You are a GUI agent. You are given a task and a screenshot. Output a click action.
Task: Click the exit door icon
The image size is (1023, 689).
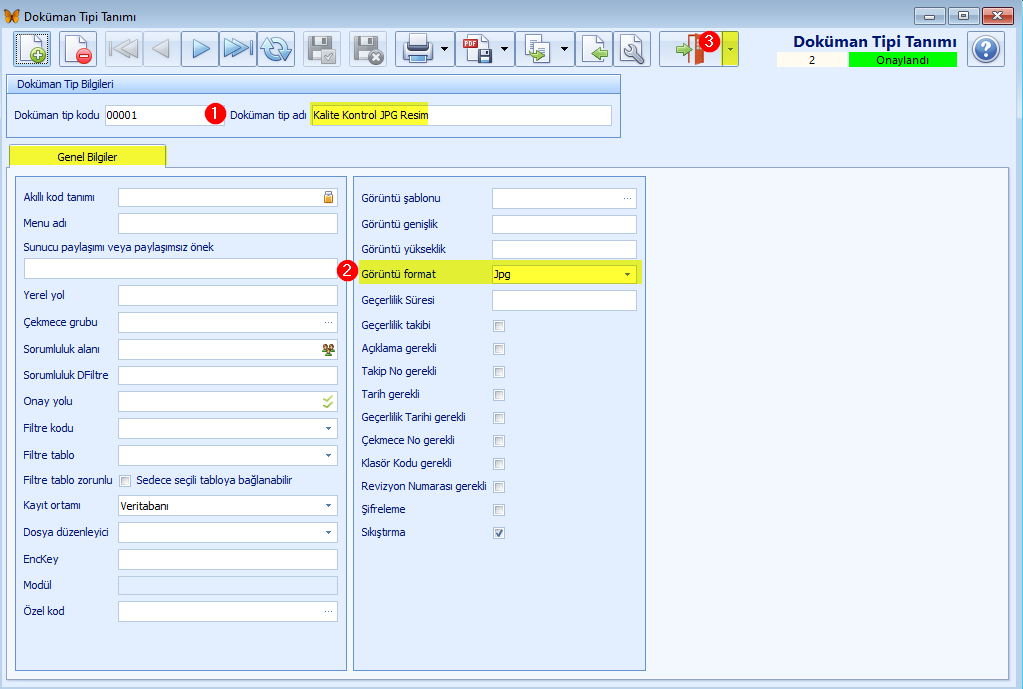coord(690,49)
